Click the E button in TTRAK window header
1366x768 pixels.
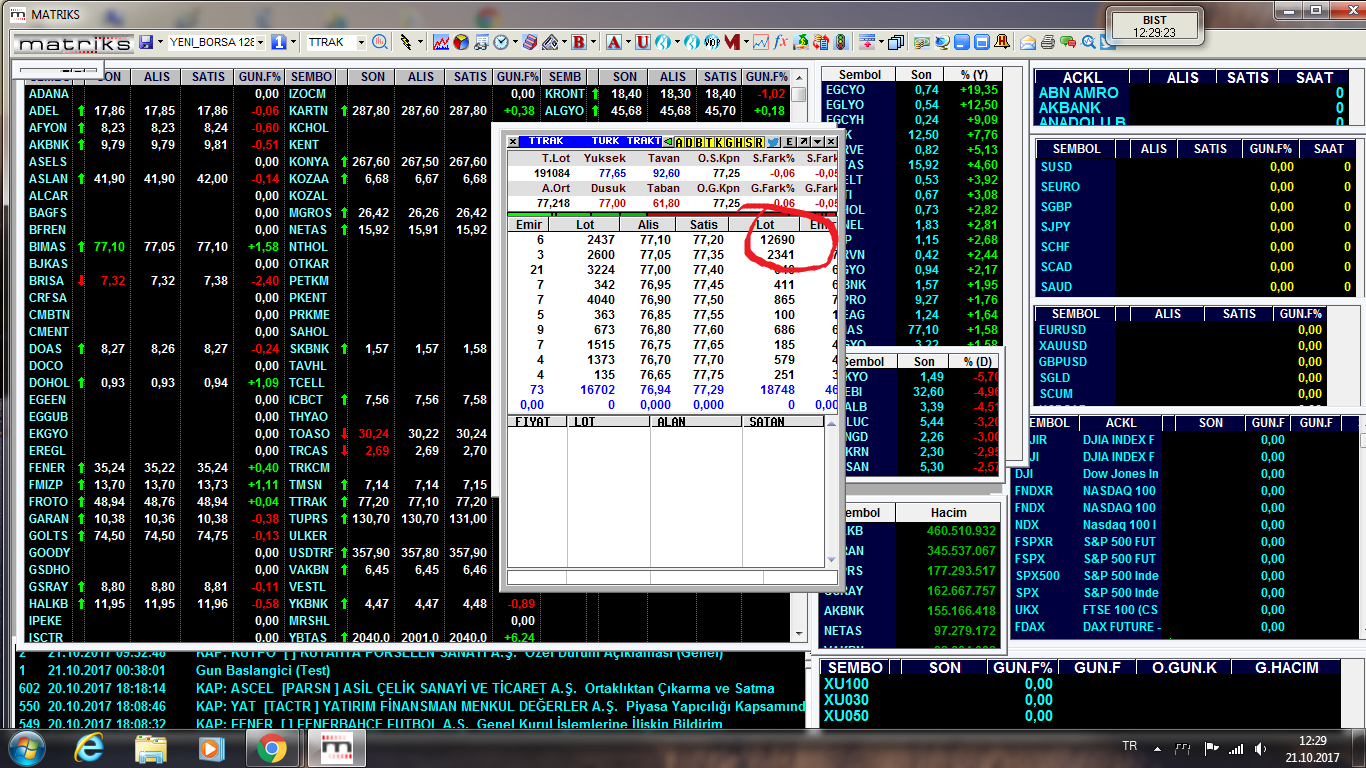click(x=789, y=141)
